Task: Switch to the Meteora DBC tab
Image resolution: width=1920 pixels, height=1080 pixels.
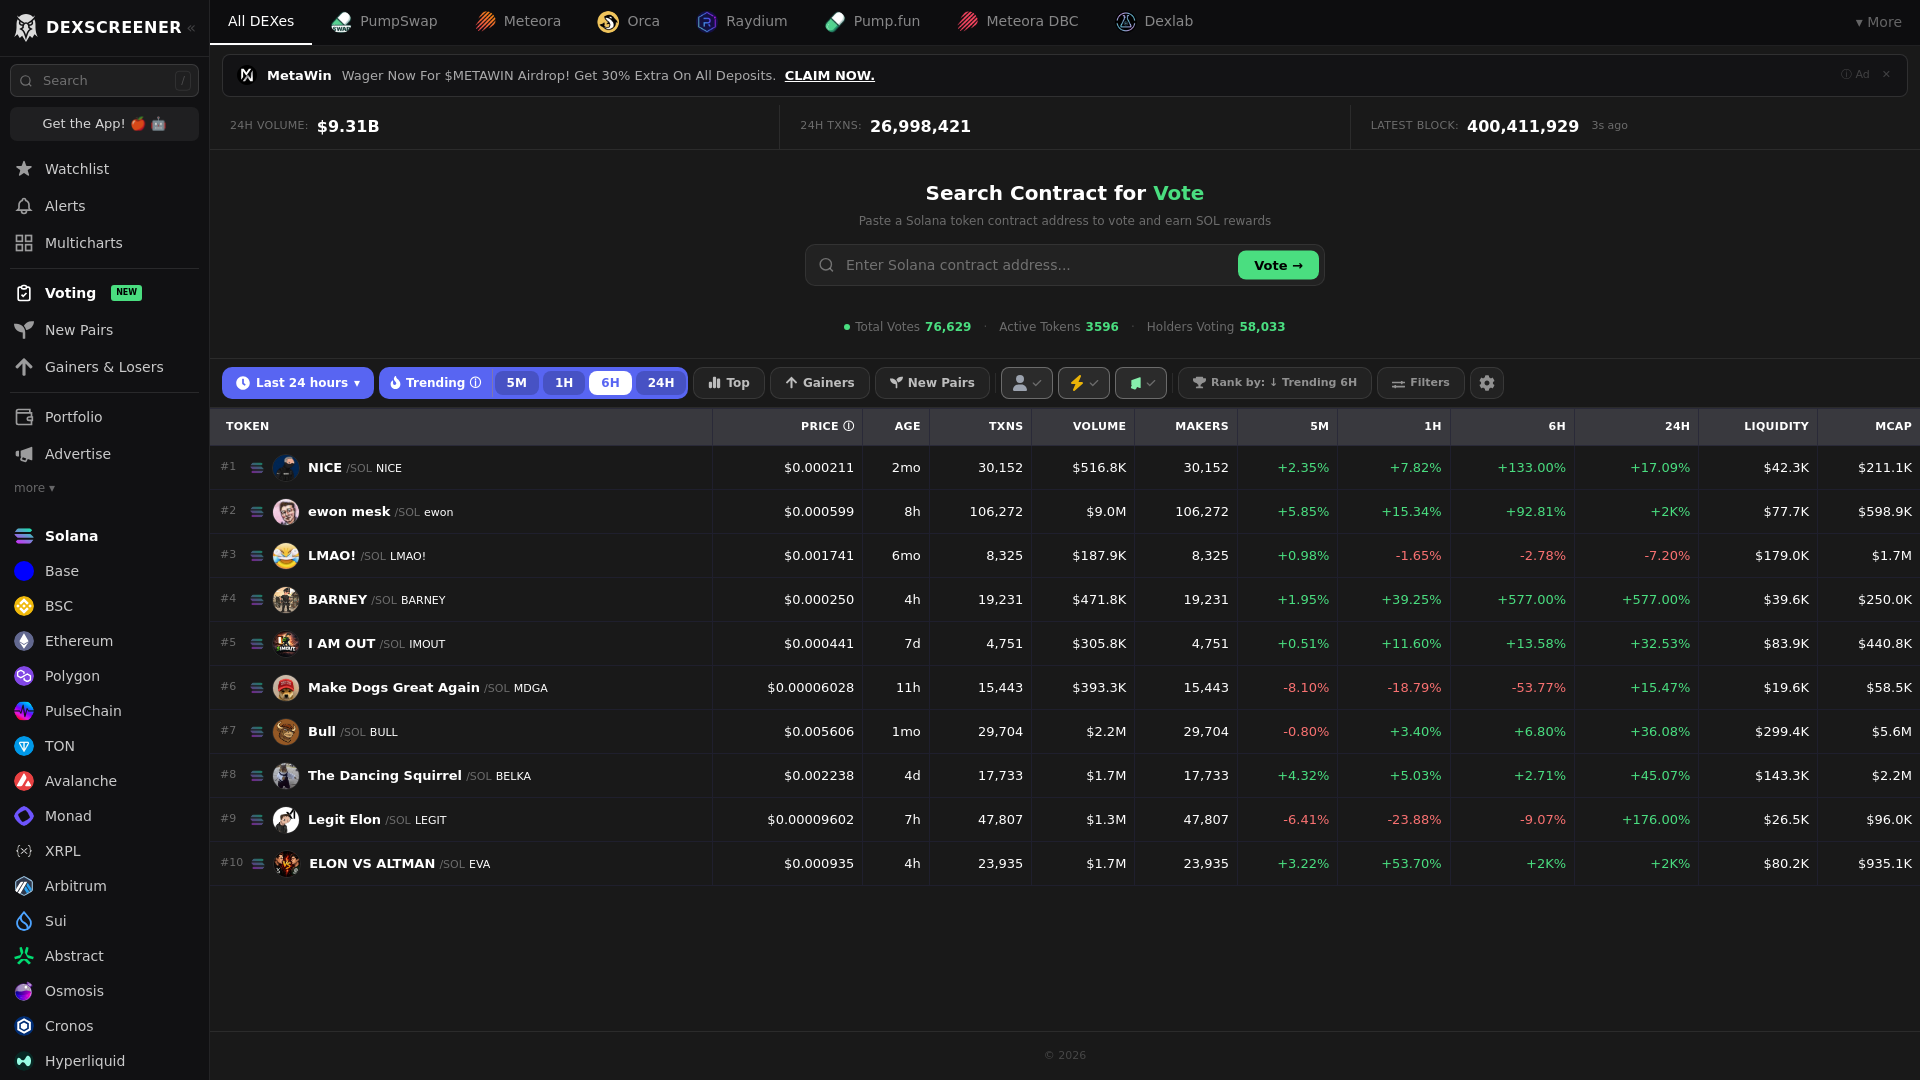Action: coord(1018,22)
